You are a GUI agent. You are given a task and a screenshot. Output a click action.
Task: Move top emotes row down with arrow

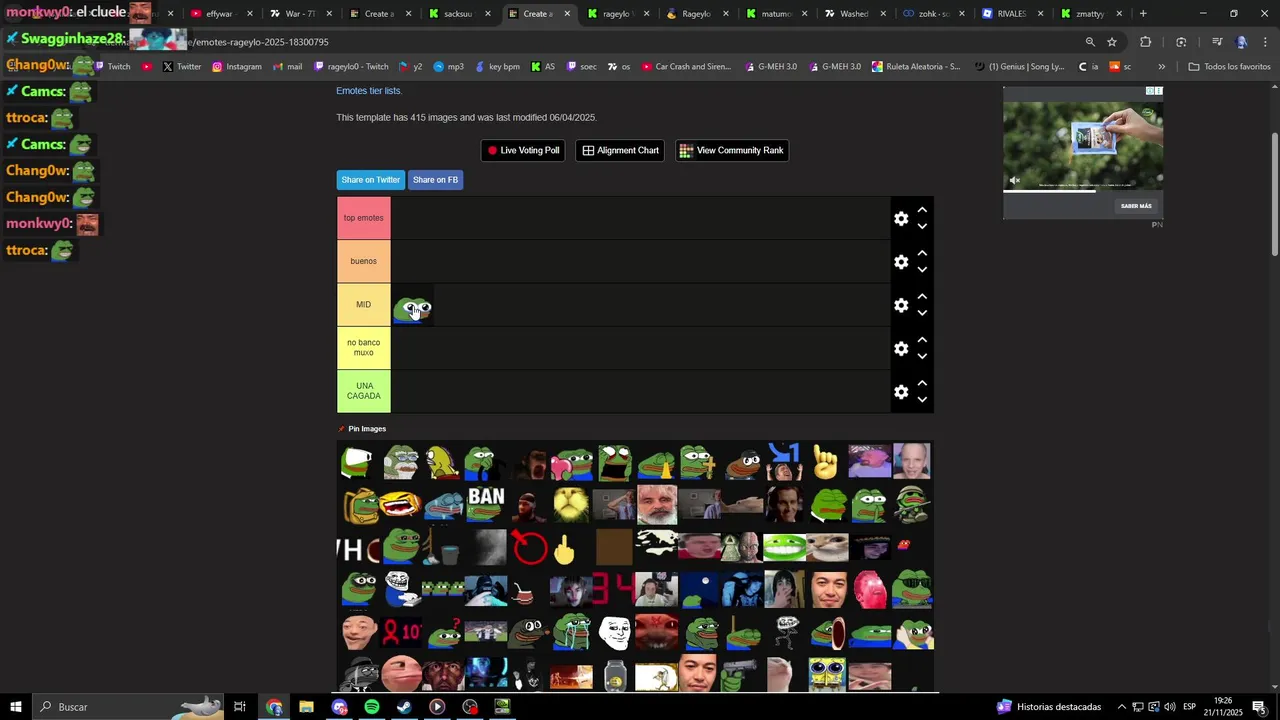pyautogui.click(x=922, y=226)
